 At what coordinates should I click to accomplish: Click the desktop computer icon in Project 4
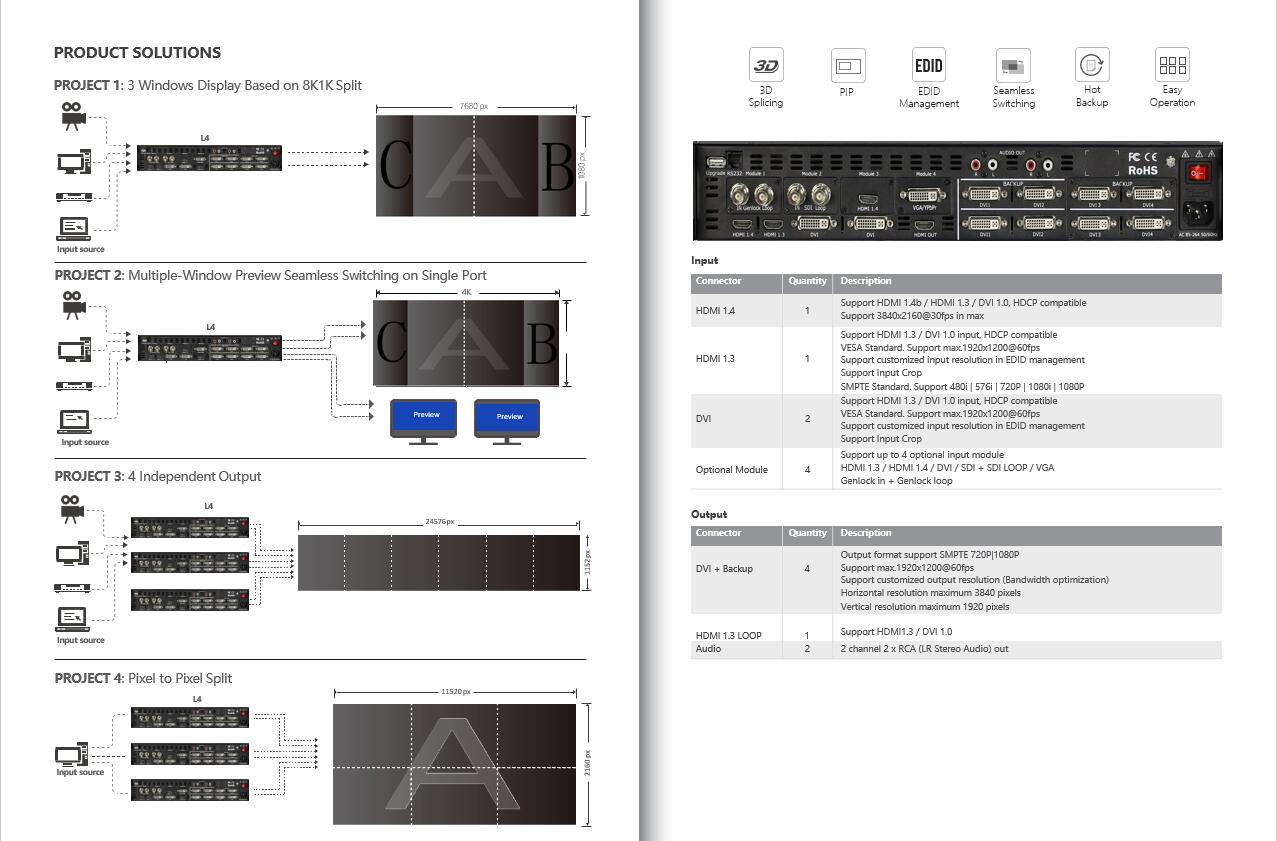point(73,754)
